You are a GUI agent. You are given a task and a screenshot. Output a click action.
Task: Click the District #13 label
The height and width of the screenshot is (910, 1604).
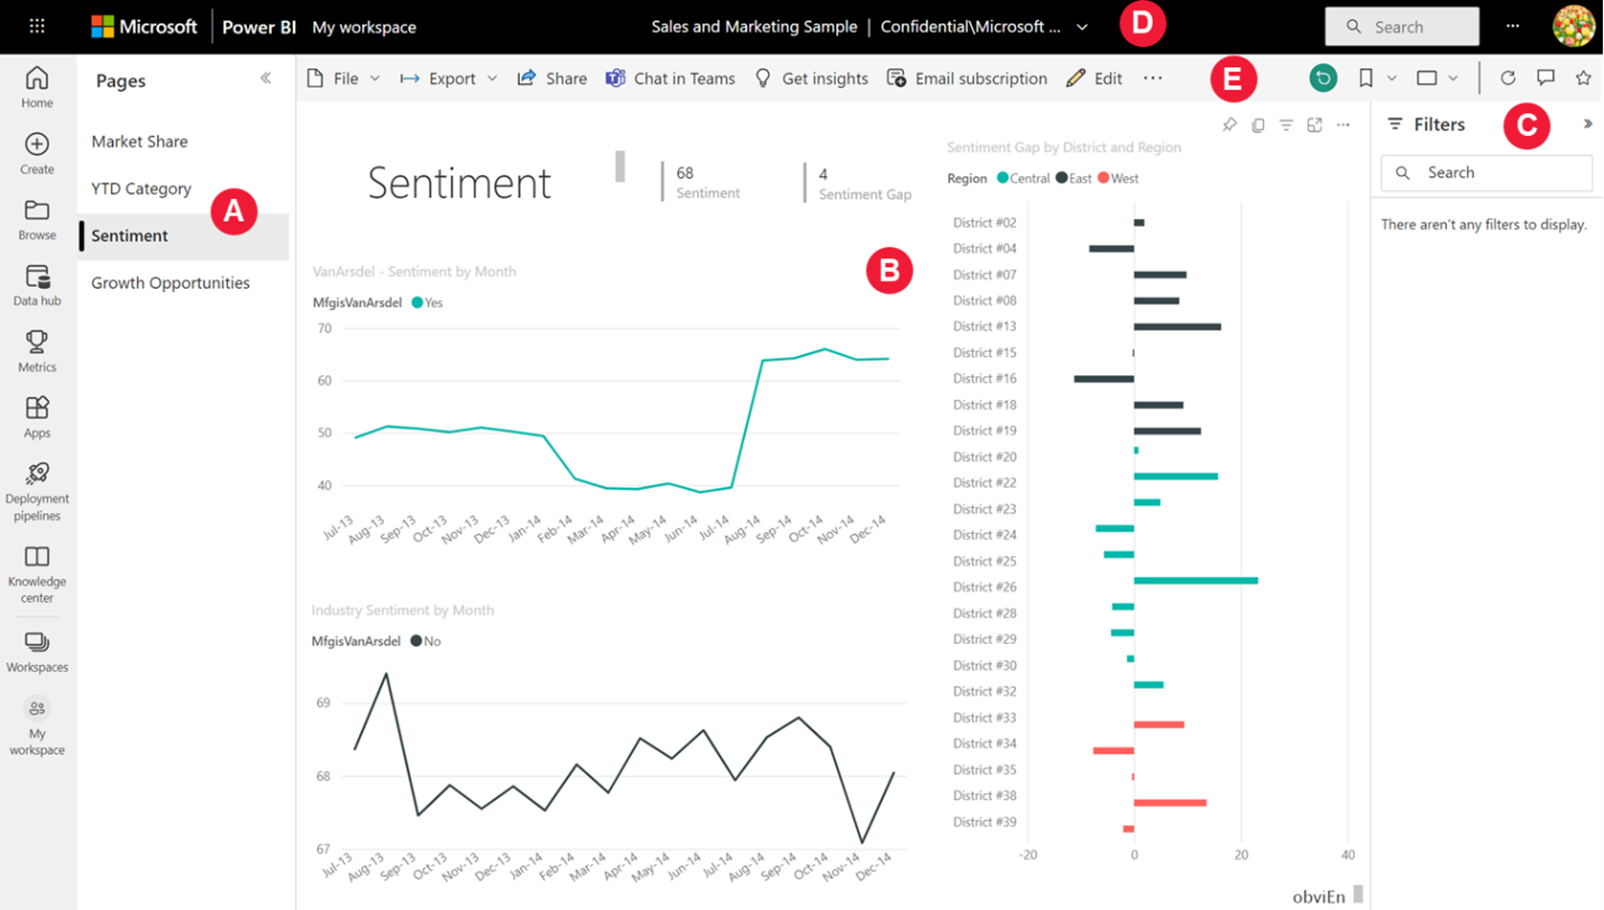coord(984,327)
